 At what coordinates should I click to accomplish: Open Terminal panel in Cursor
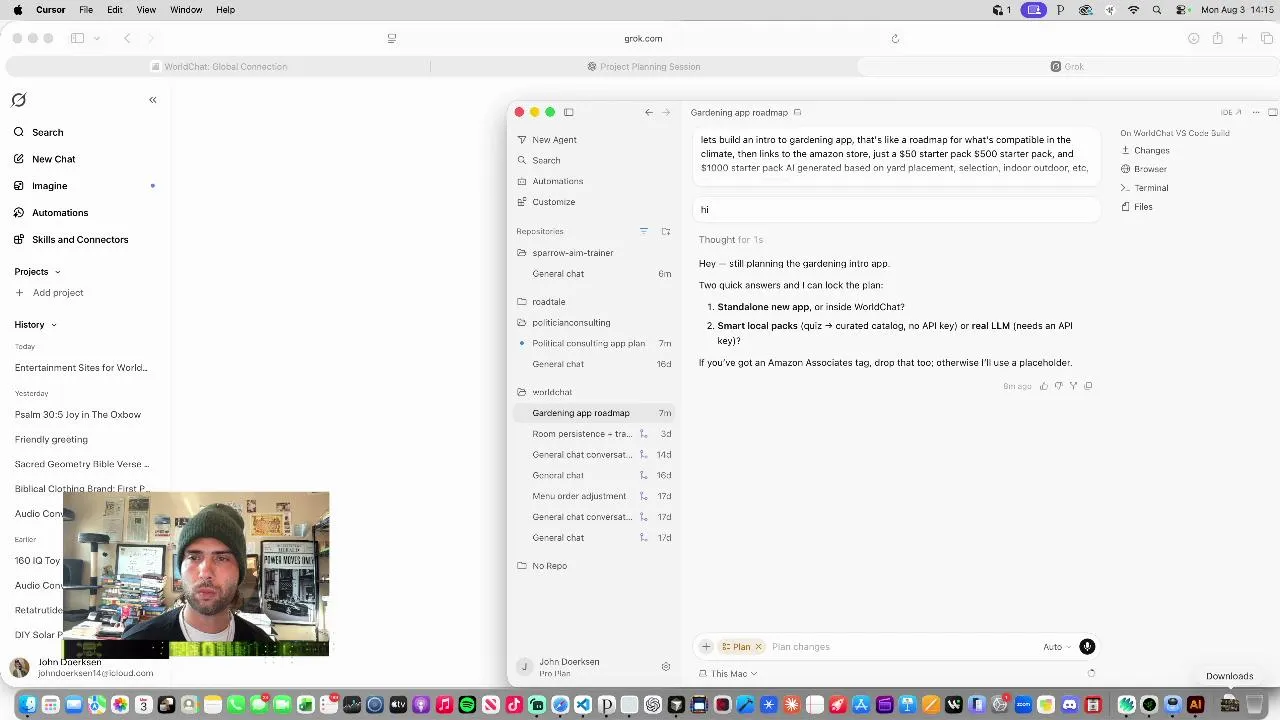[1145, 188]
